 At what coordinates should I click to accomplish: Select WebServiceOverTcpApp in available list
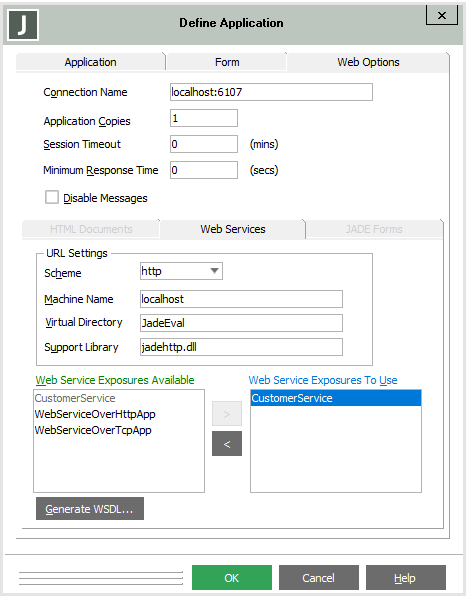(x=93, y=430)
